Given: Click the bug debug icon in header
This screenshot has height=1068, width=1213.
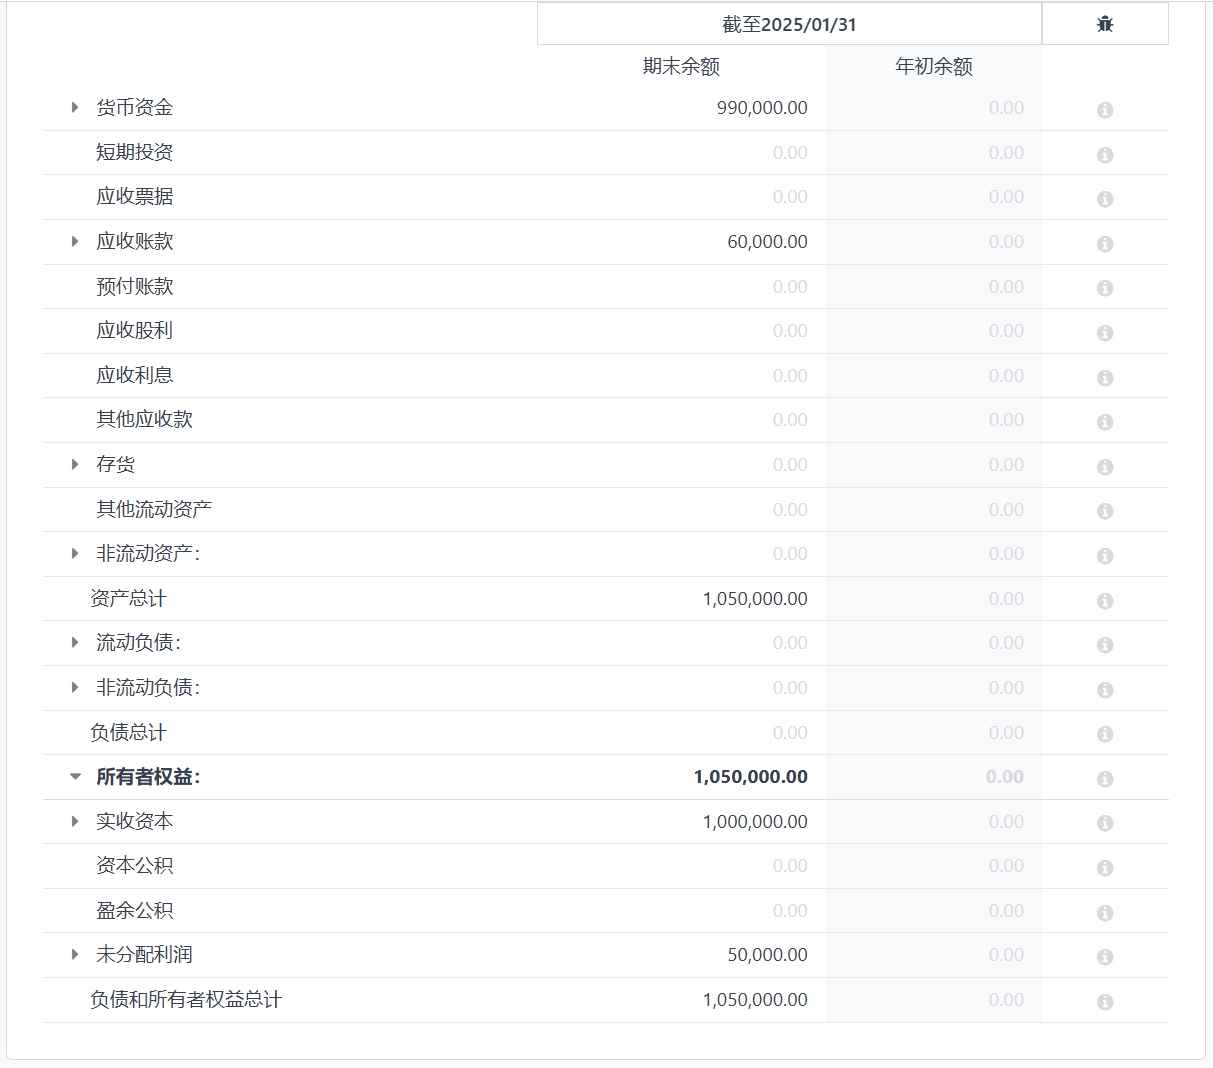Looking at the screenshot, I should [1104, 24].
